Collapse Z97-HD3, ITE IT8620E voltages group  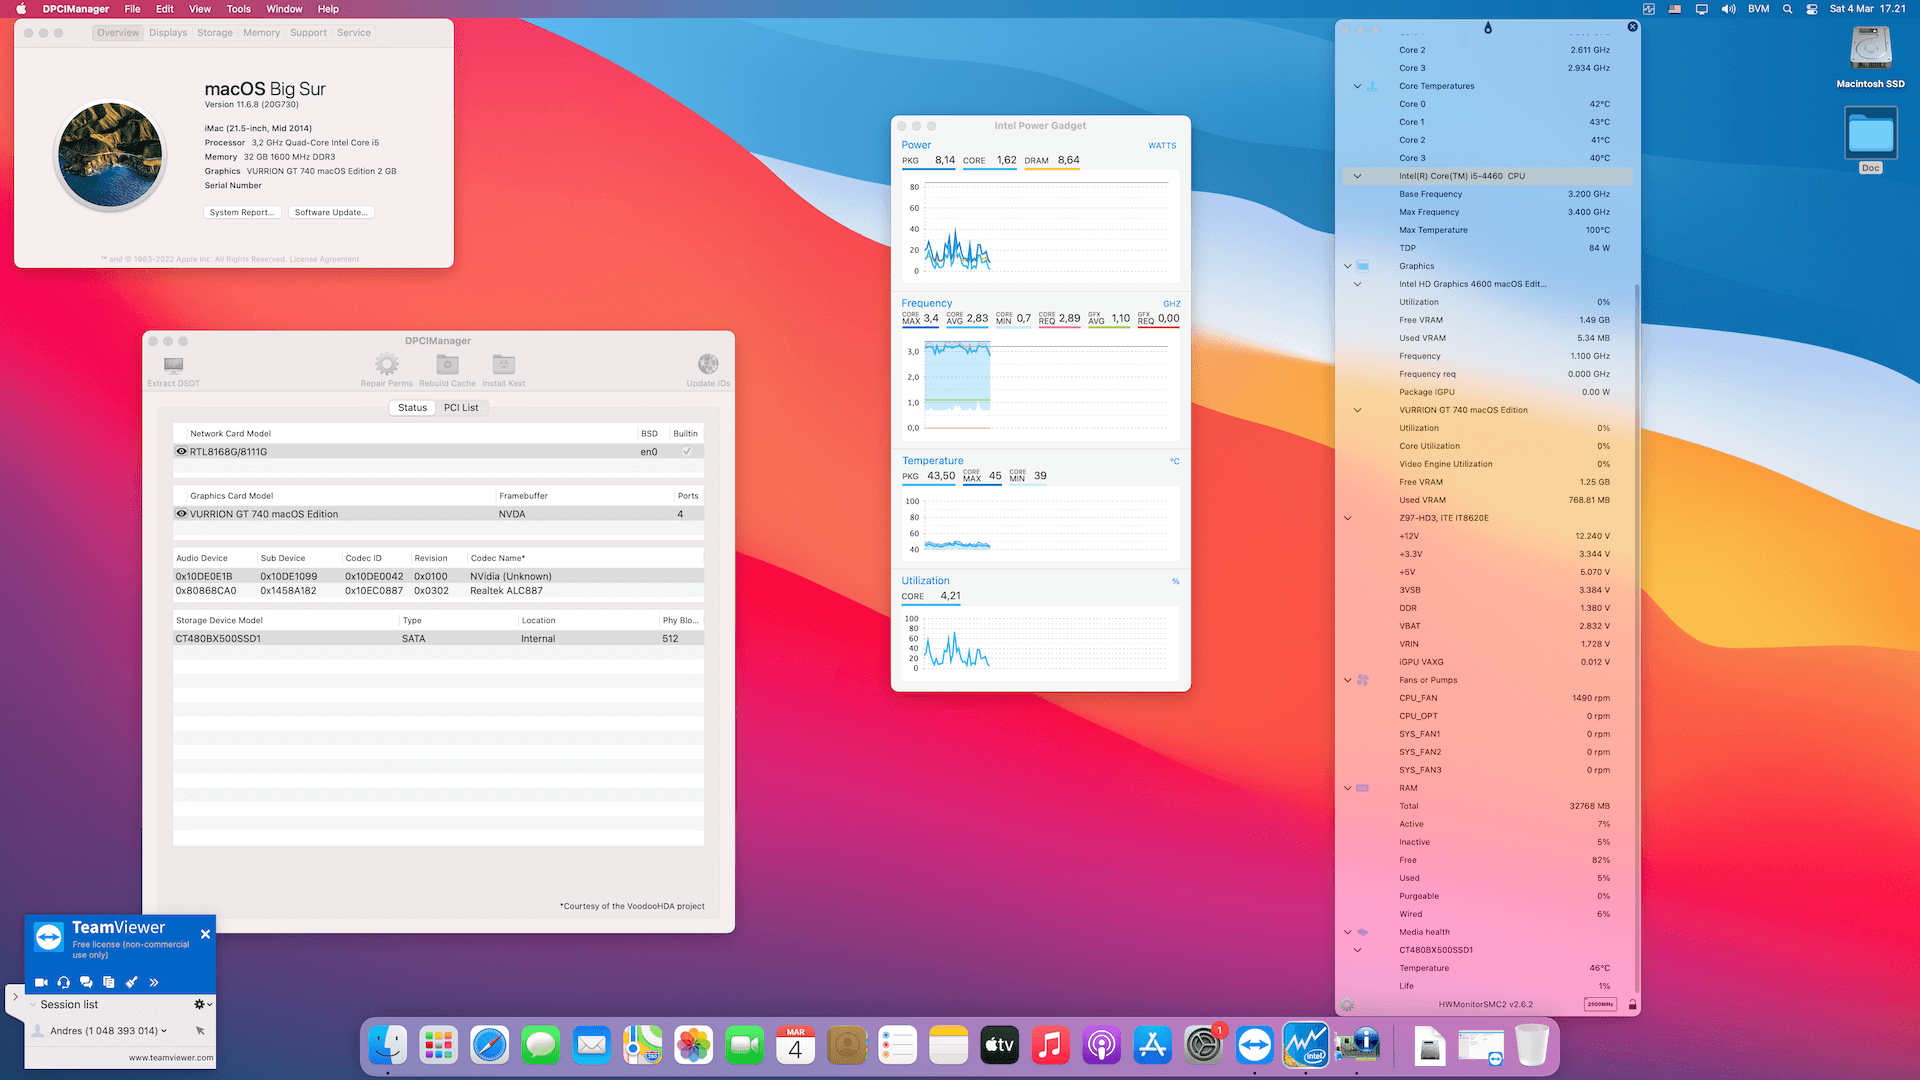tap(1347, 518)
